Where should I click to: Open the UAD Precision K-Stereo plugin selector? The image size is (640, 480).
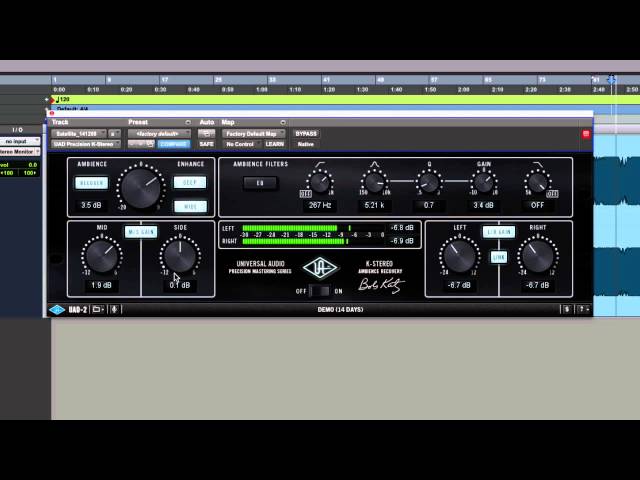click(x=86, y=144)
